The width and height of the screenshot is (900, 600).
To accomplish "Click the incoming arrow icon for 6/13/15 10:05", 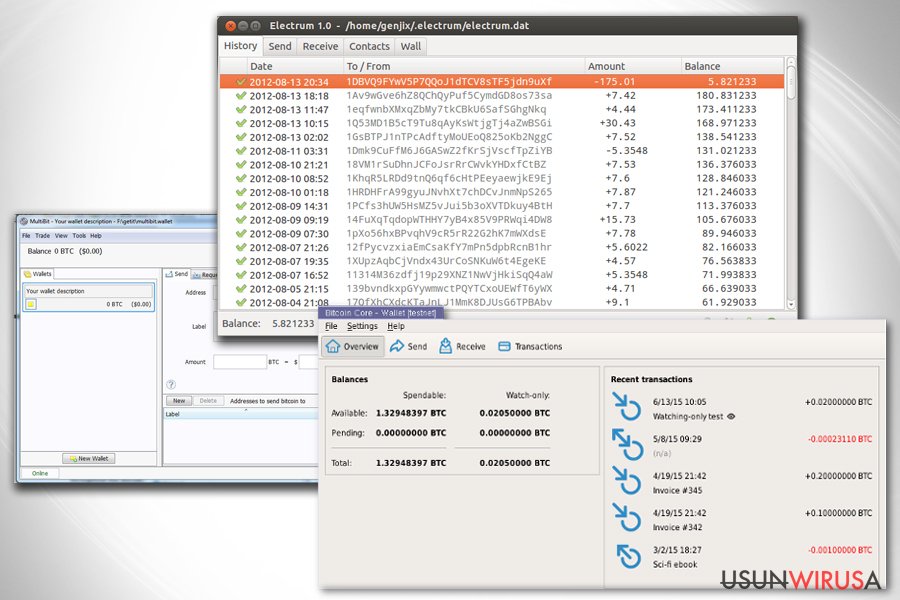I will (x=626, y=407).
